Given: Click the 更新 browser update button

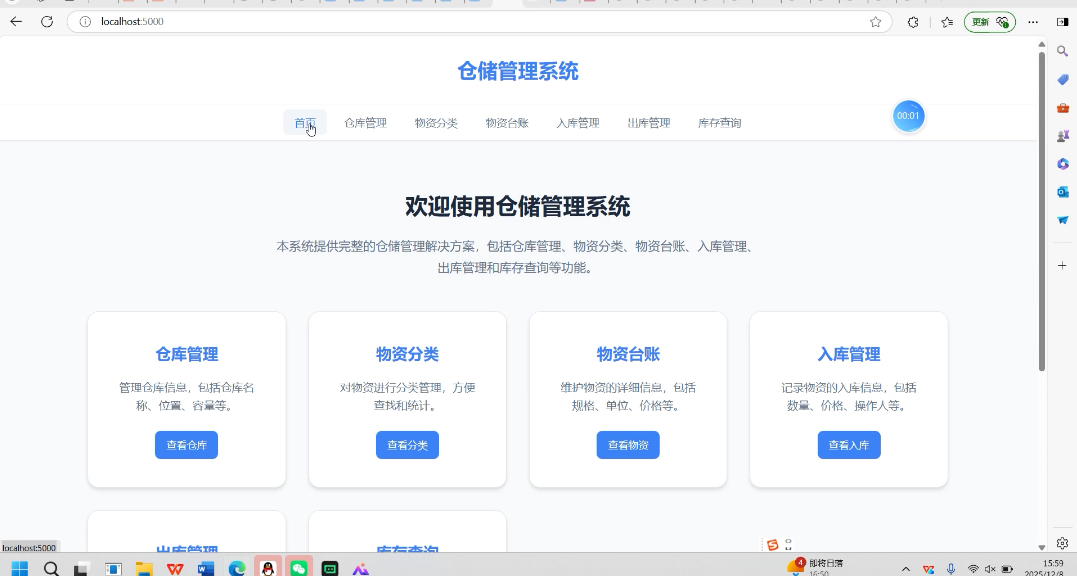Looking at the screenshot, I should (x=990, y=22).
